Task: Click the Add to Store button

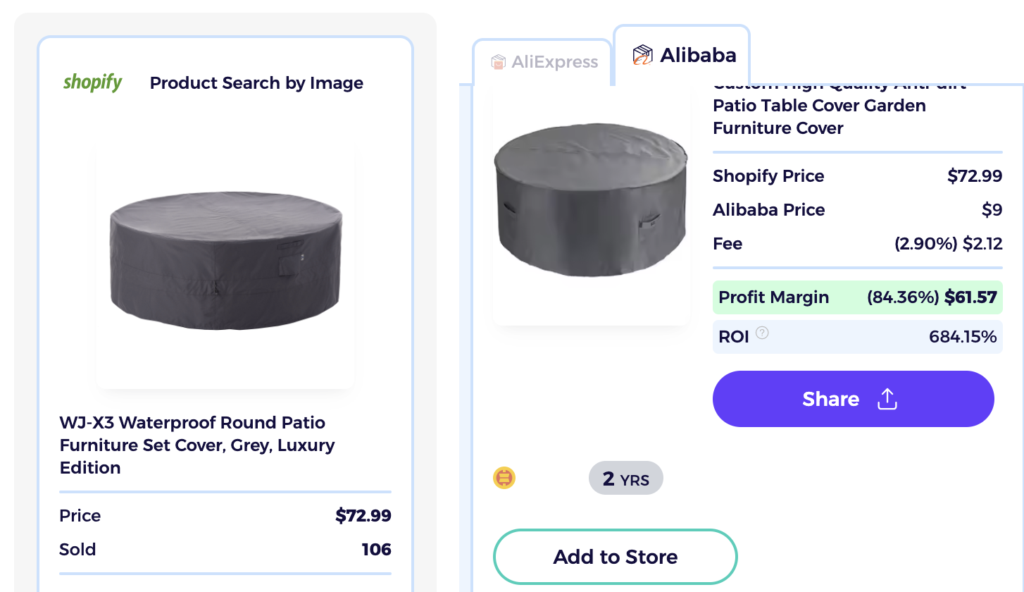Action: [x=615, y=557]
